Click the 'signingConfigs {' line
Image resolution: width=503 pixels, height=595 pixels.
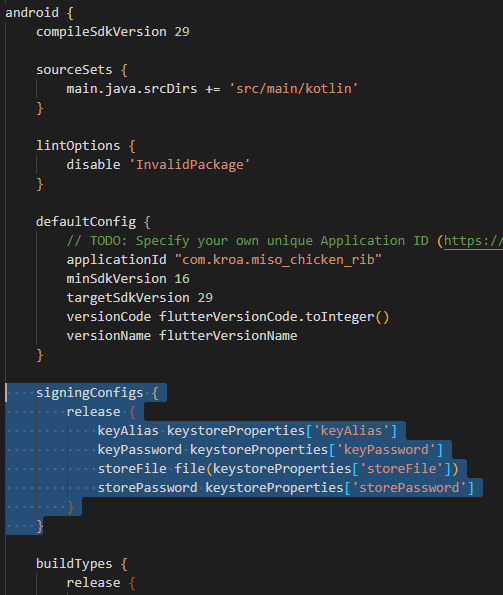click(97, 393)
